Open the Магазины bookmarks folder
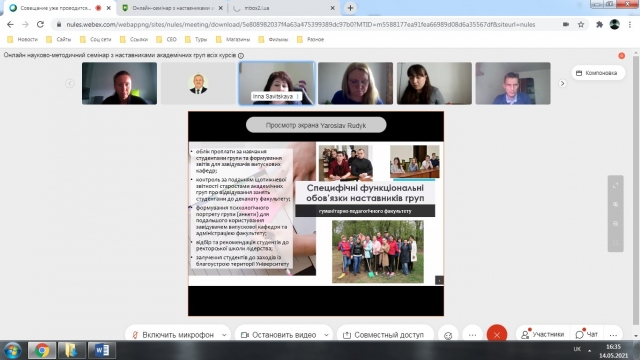Screen dimensions: 640x360 [233, 40]
